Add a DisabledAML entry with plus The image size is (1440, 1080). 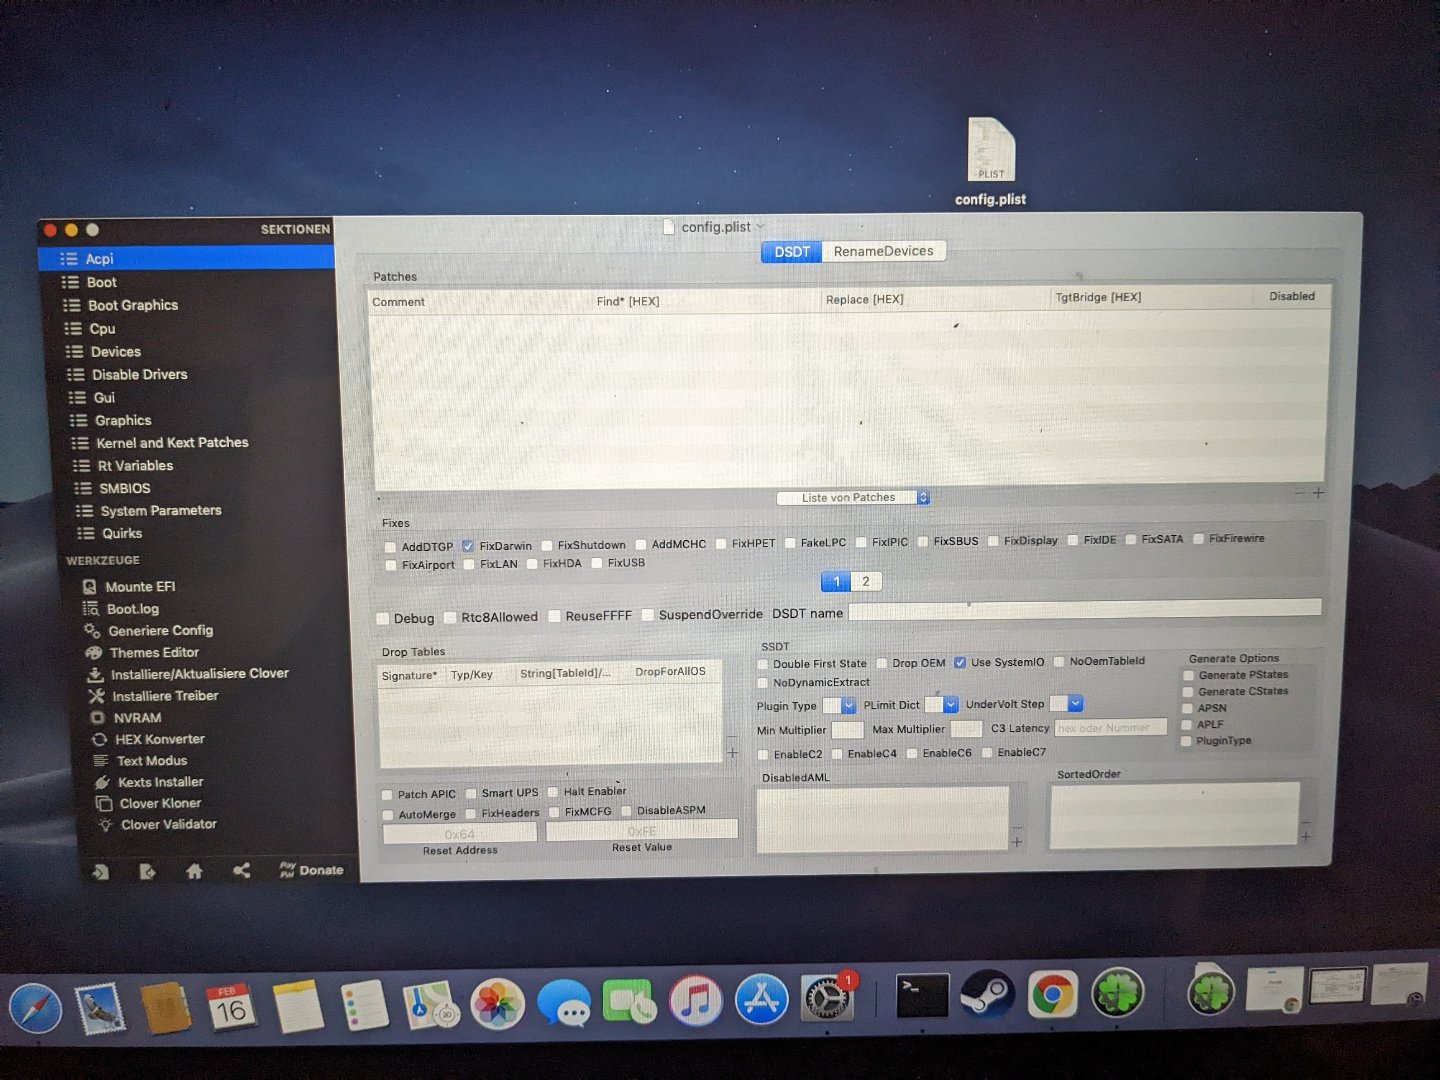1017,842
